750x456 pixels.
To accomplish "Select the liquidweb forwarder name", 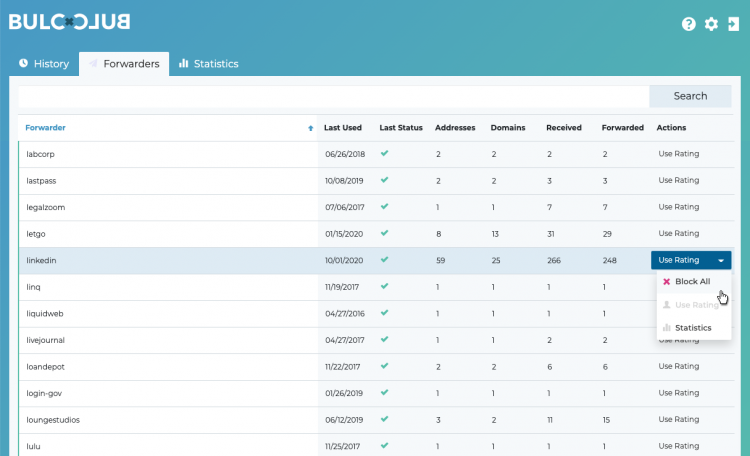I will (44, 313).
